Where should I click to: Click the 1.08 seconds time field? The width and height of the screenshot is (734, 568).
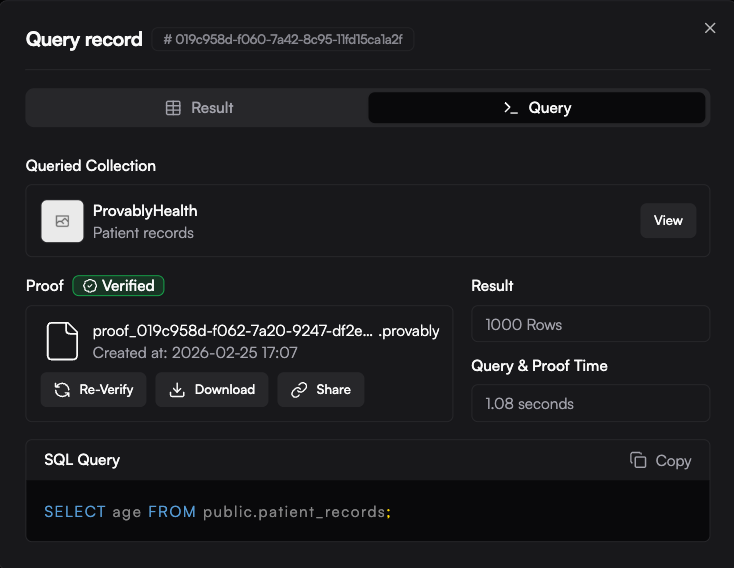(590, 404)
